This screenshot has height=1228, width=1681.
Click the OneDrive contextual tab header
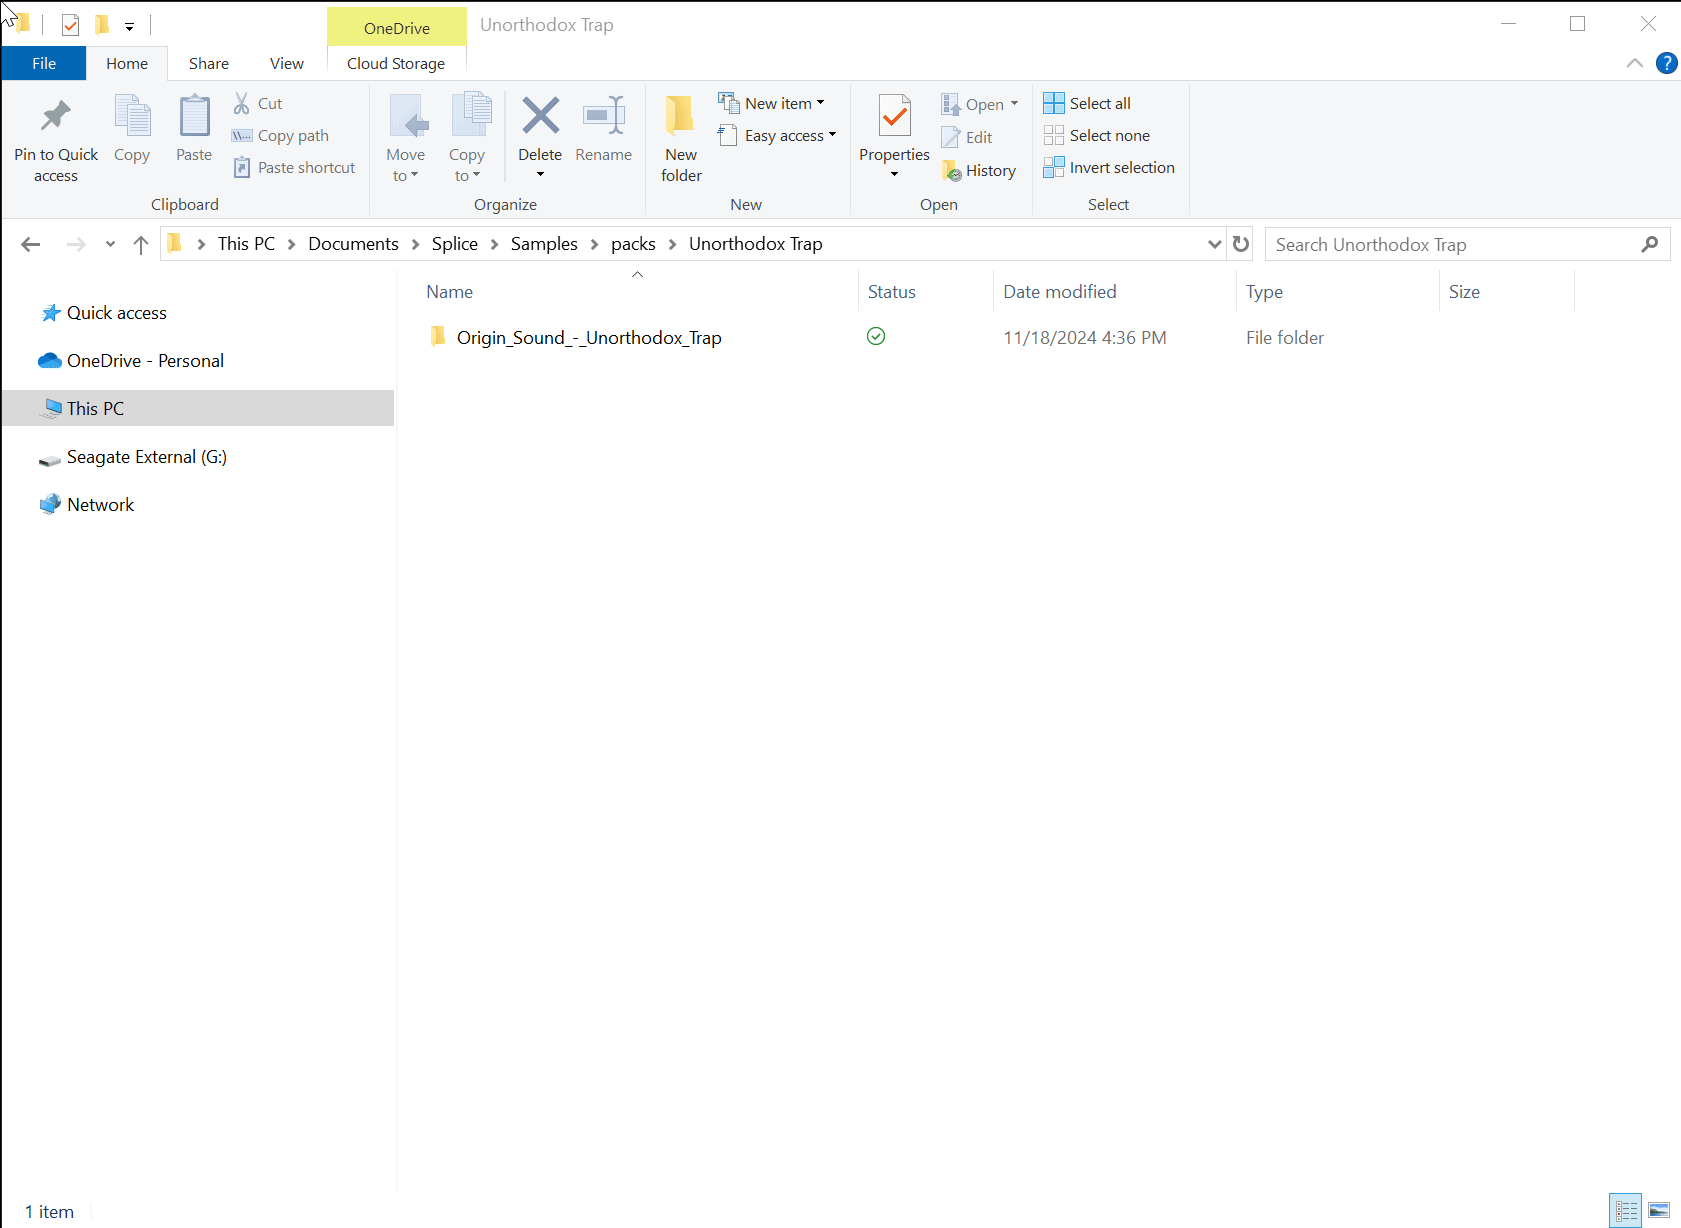tap(397, 27)
